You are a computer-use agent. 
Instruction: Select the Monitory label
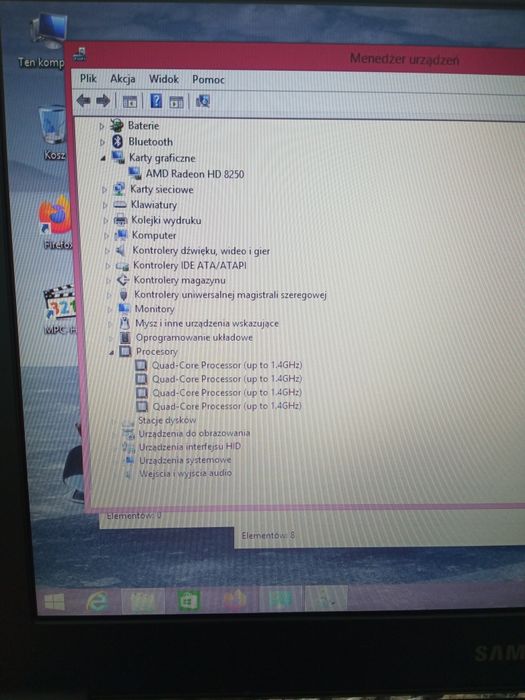point(154,309)
